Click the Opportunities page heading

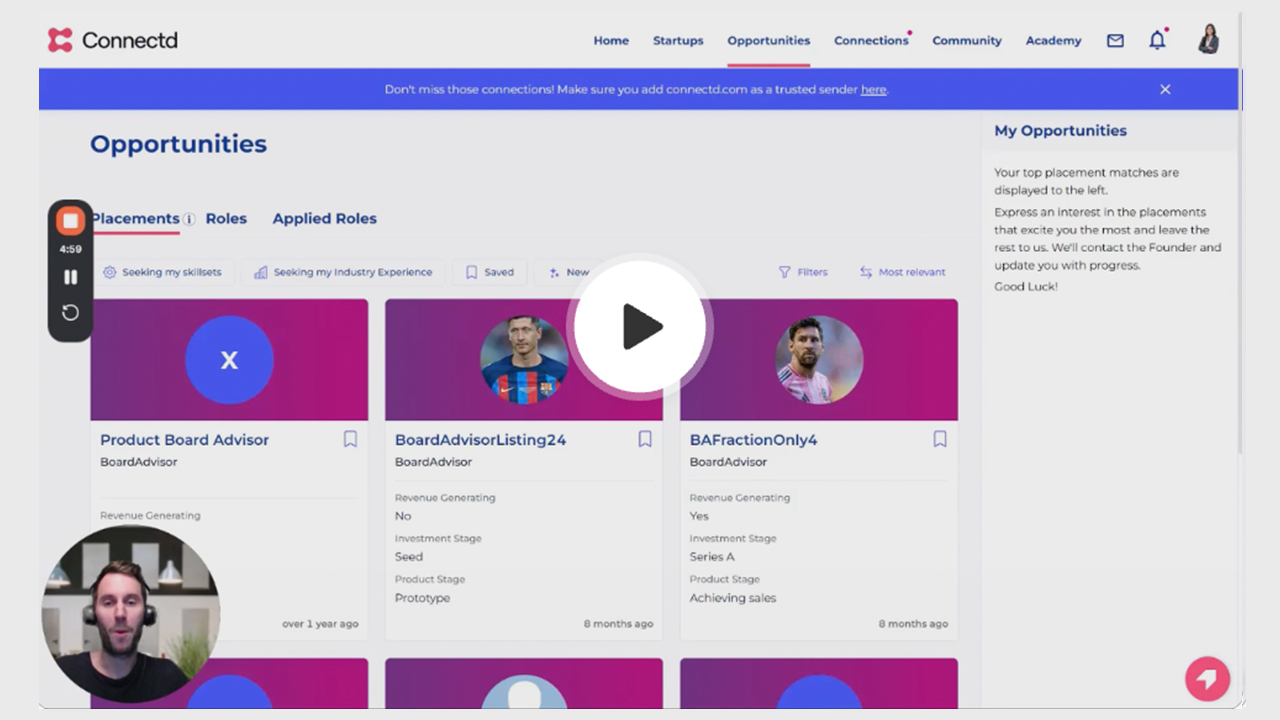(178, 144)
